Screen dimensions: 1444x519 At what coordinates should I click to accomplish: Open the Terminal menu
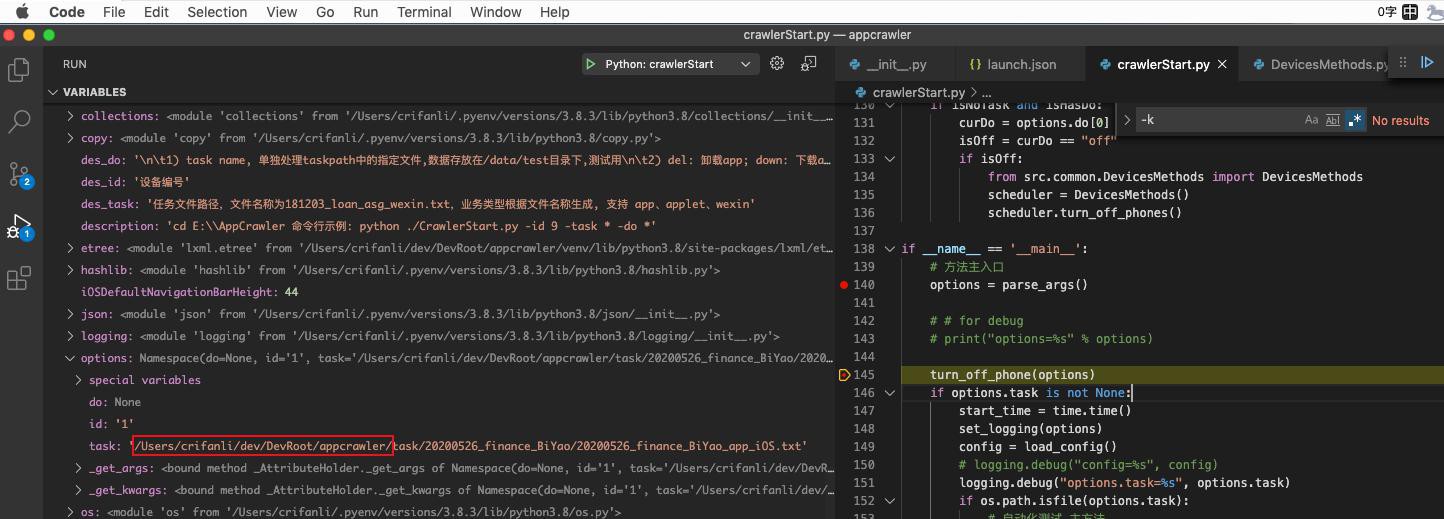point(425,12)
